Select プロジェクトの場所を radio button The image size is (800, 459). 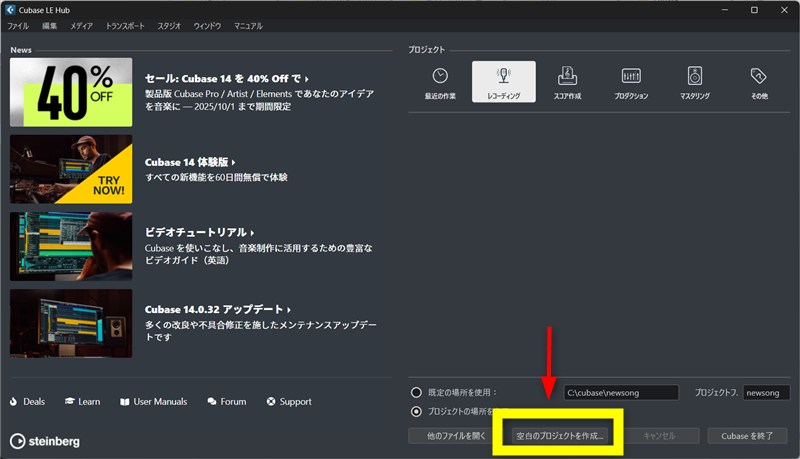coord(416,411)
